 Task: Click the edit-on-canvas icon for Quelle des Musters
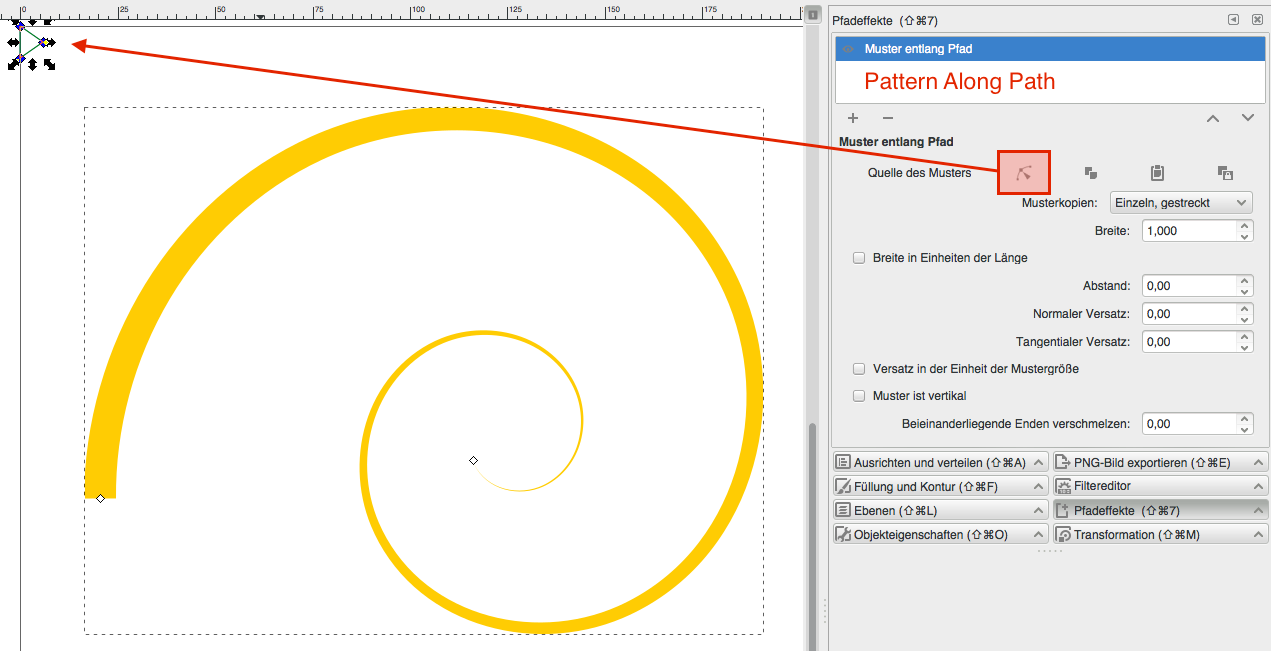tap(1023, 173)
